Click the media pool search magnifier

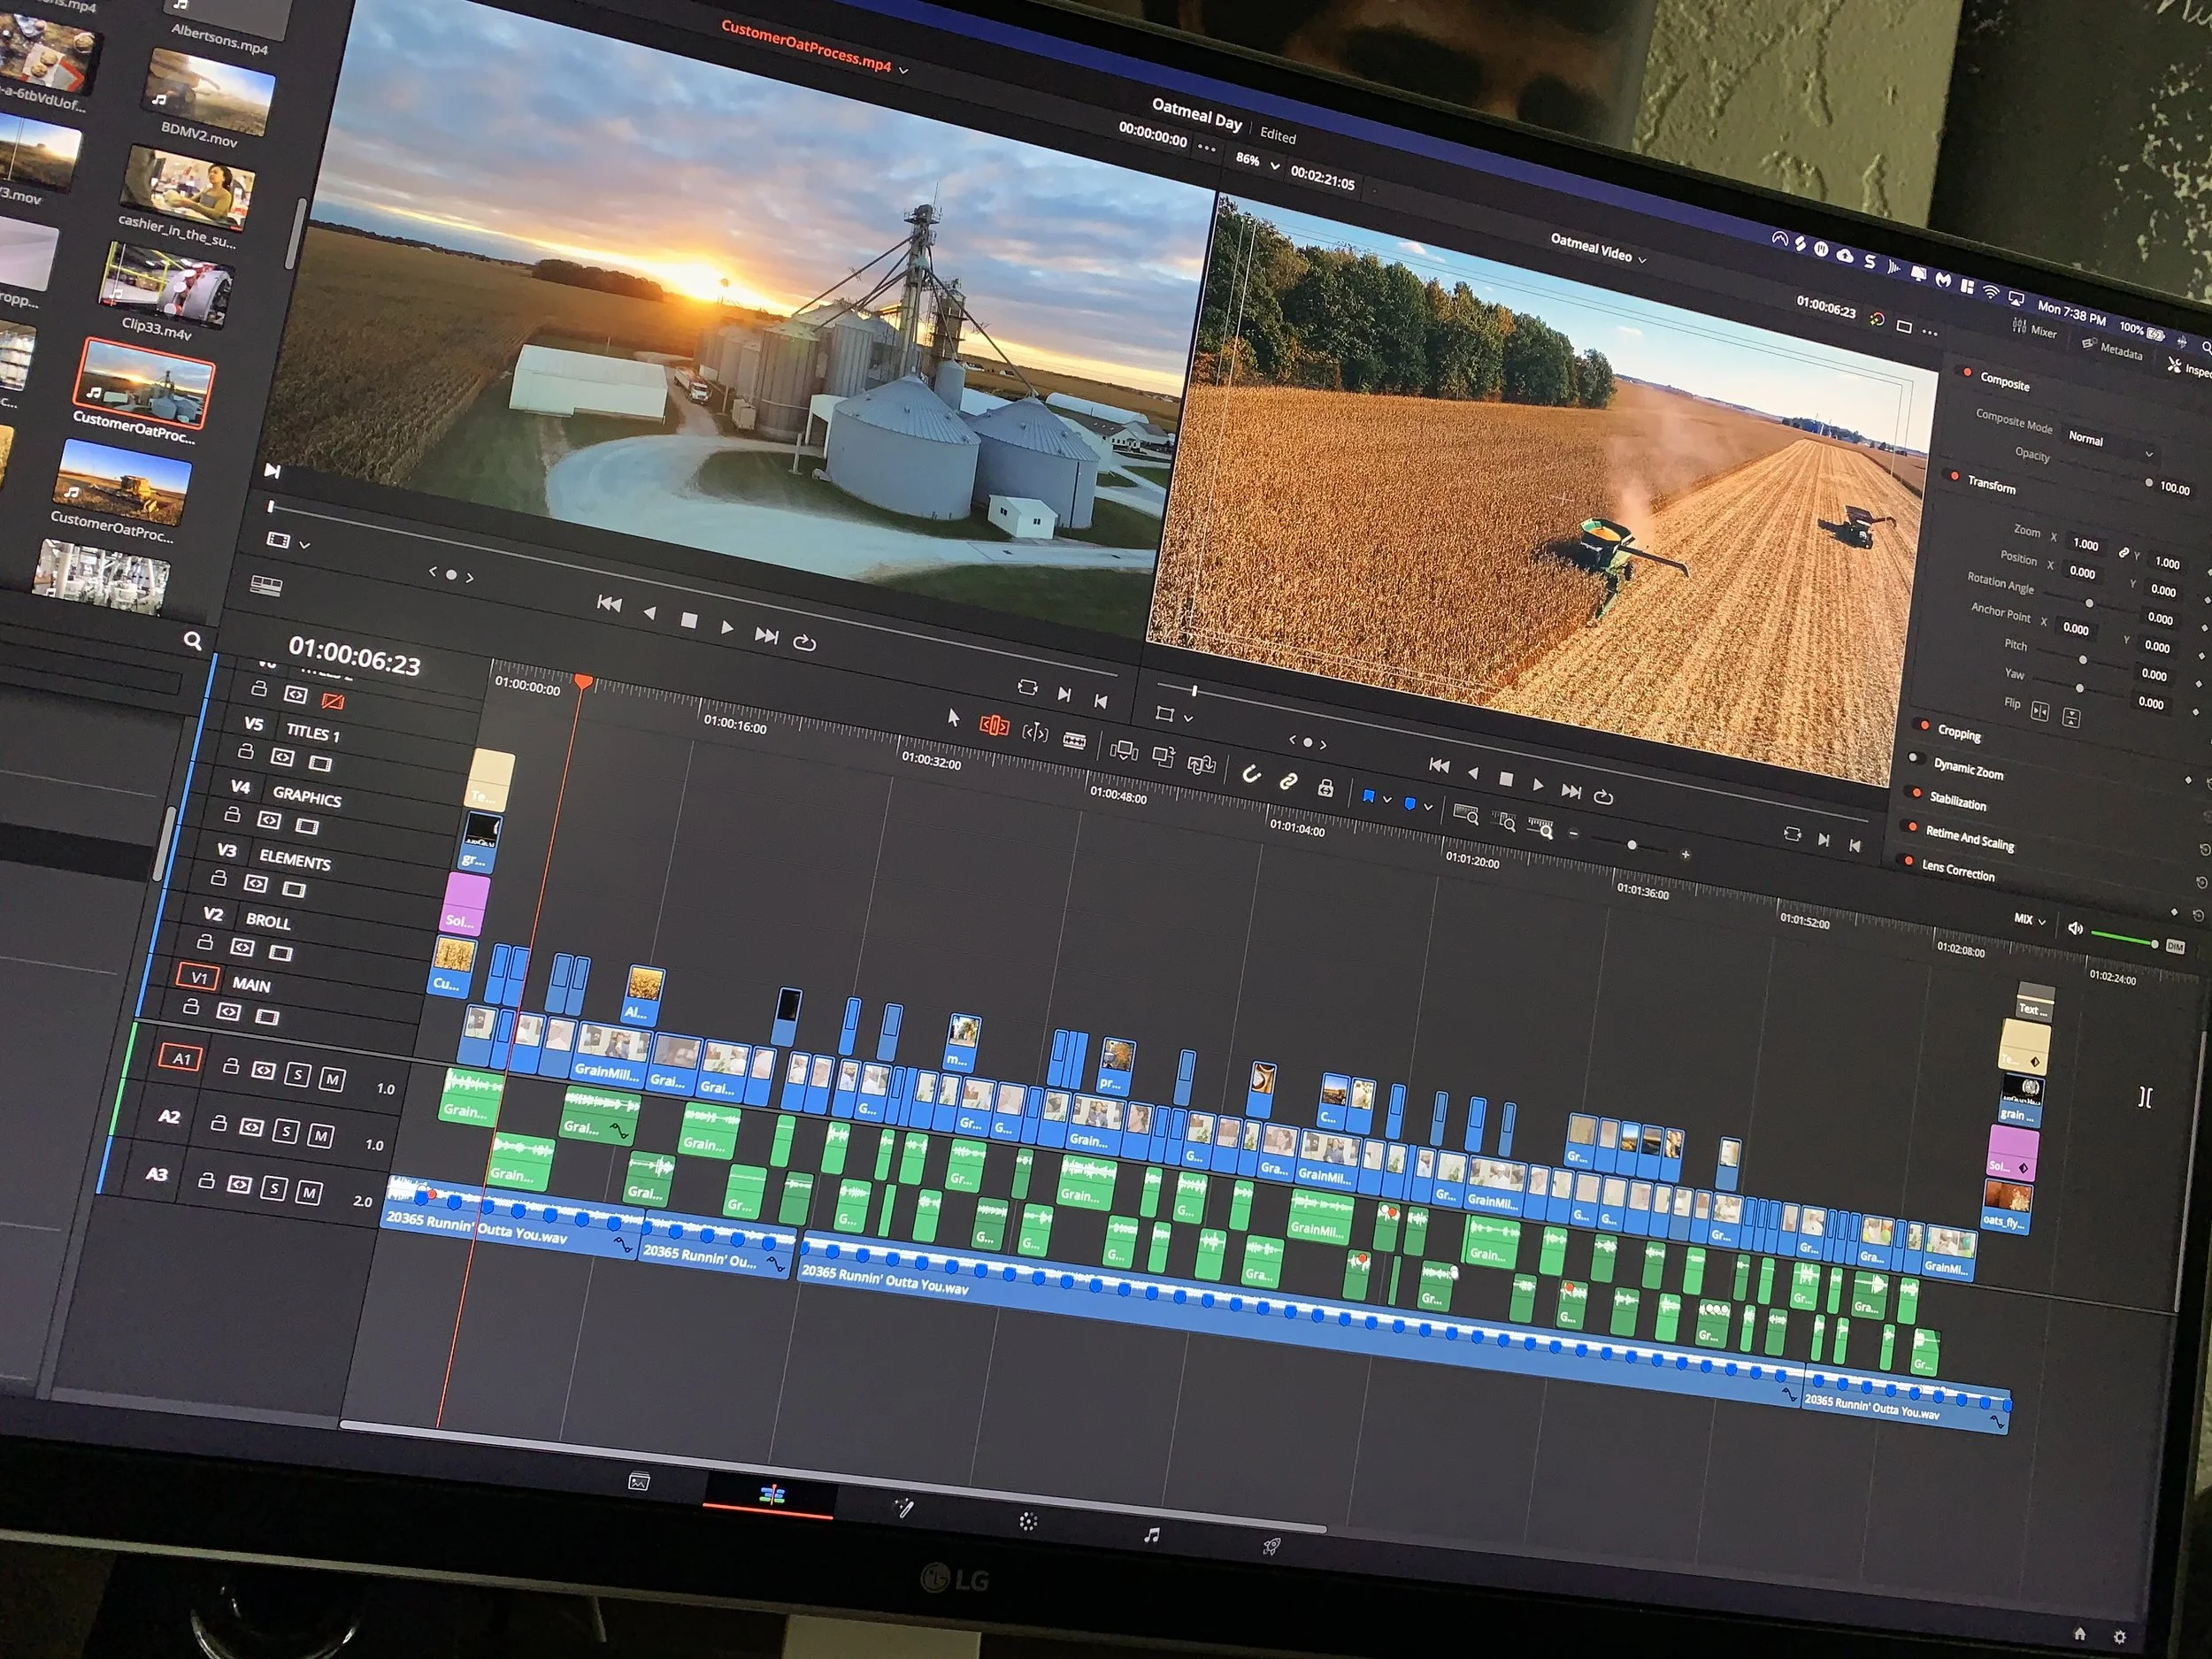pyautogui.click(x=193, y=640)
